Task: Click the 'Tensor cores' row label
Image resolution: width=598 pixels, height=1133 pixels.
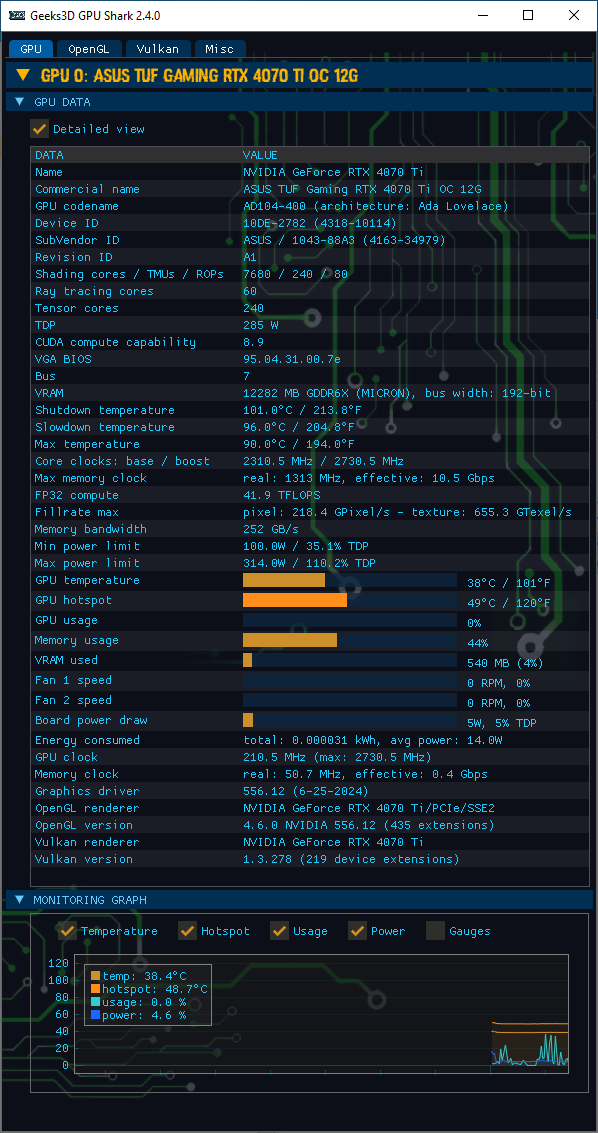Action: (x=77, y=308)
